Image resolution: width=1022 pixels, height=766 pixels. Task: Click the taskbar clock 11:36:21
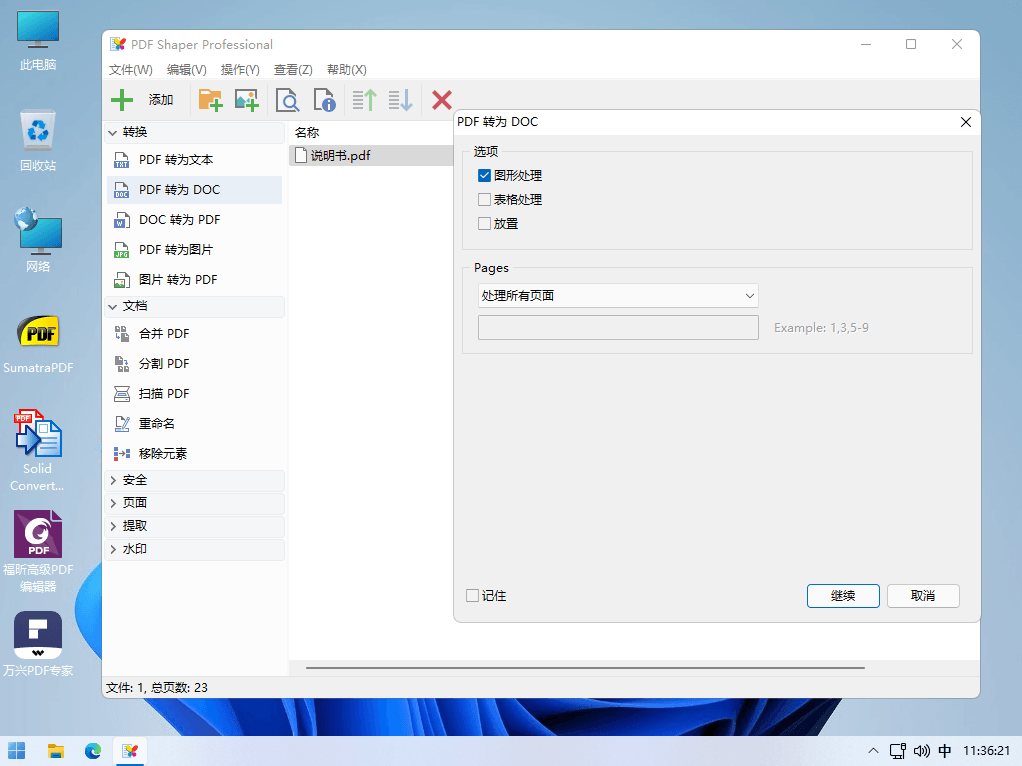pos(986,751)
